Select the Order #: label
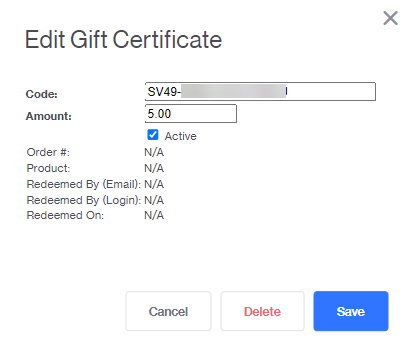Viewport: 411px width, 363px height. tap(48, 152)
